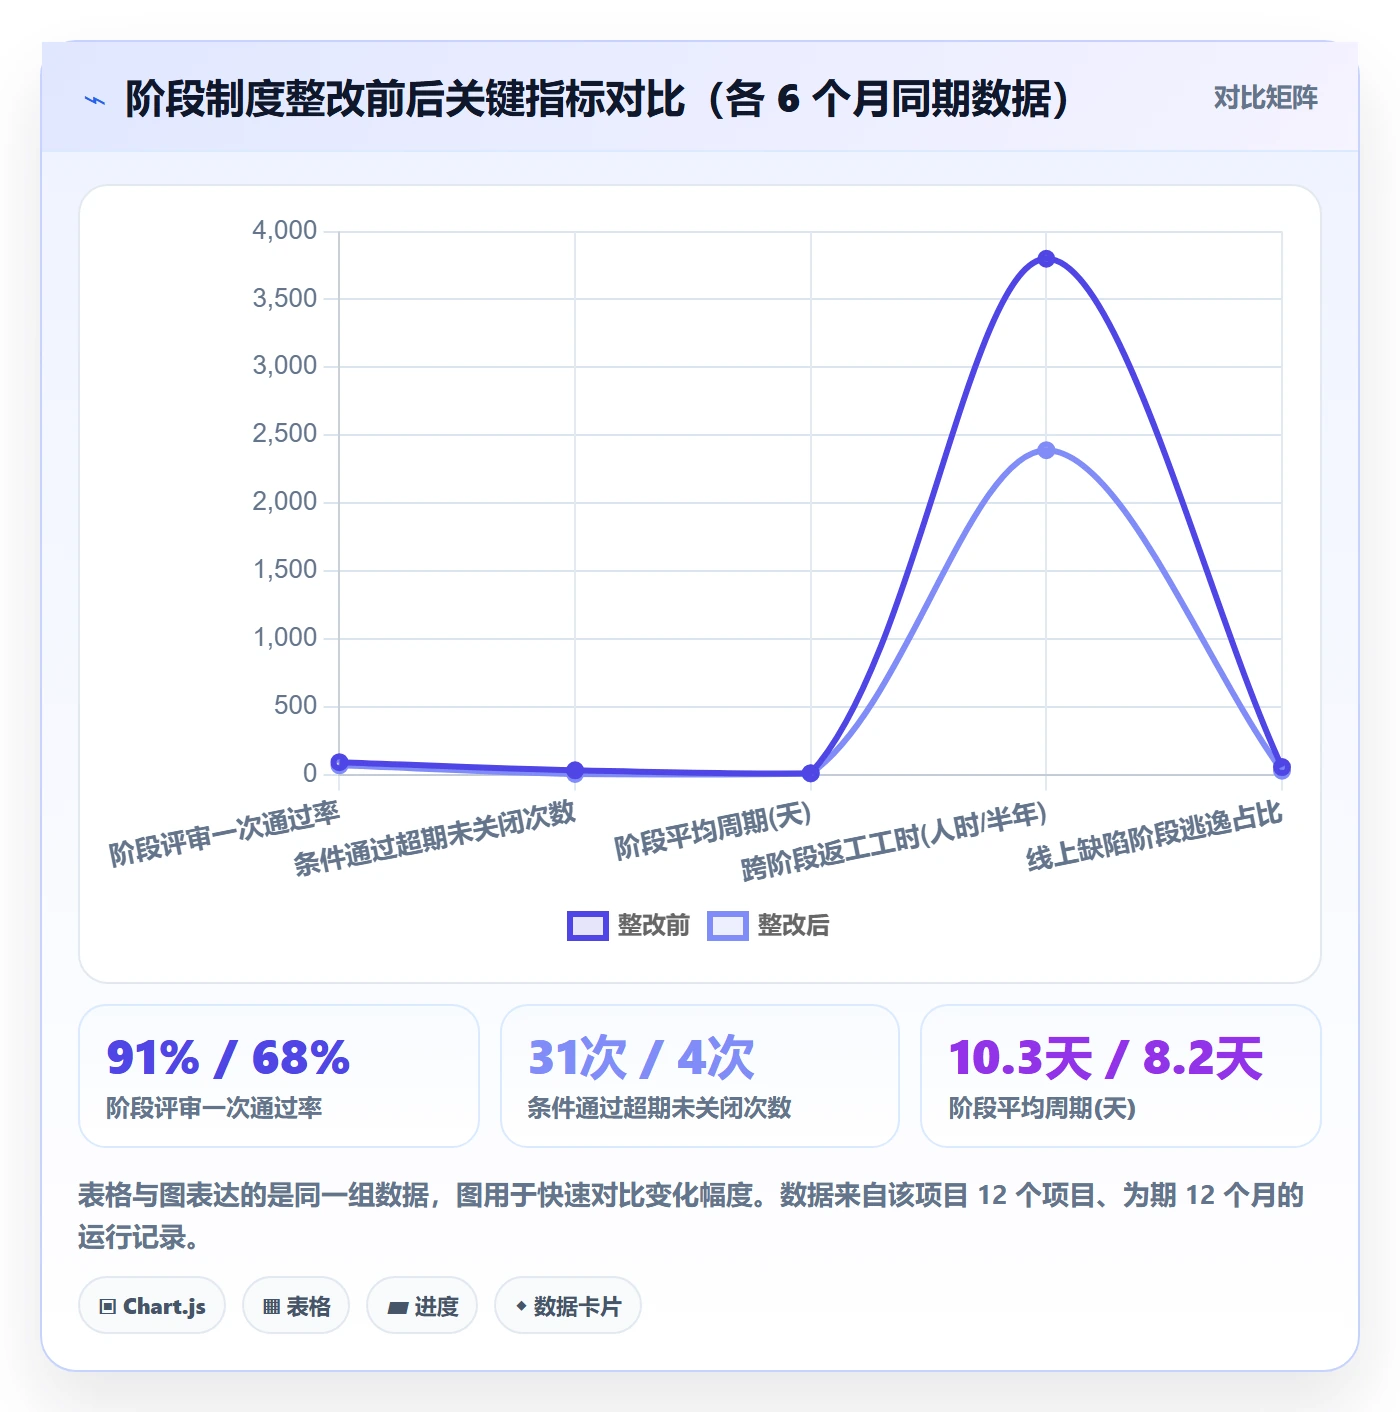The image size is (1400, 1412).
Task: Click the 条件通过超期未关闭次数 axis label
Action: point(435,838)
